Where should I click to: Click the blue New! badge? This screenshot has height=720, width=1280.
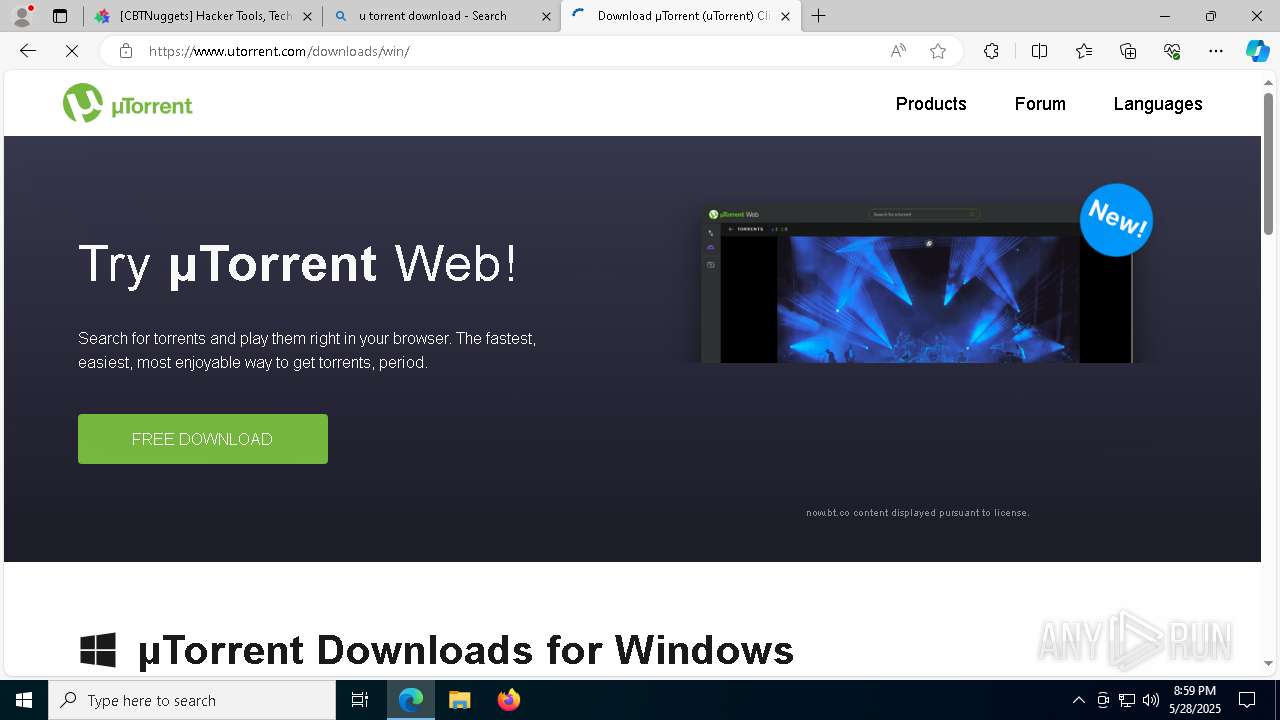click(1116, 220)
